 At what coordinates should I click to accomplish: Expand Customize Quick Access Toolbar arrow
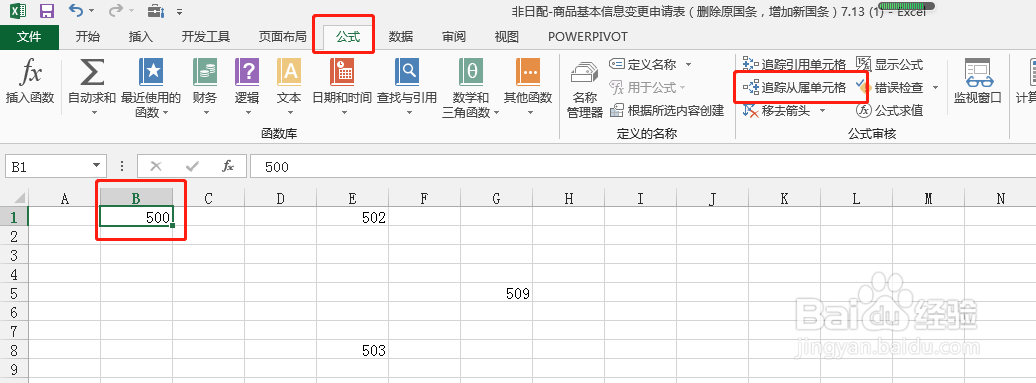click(x=179, y=12)
